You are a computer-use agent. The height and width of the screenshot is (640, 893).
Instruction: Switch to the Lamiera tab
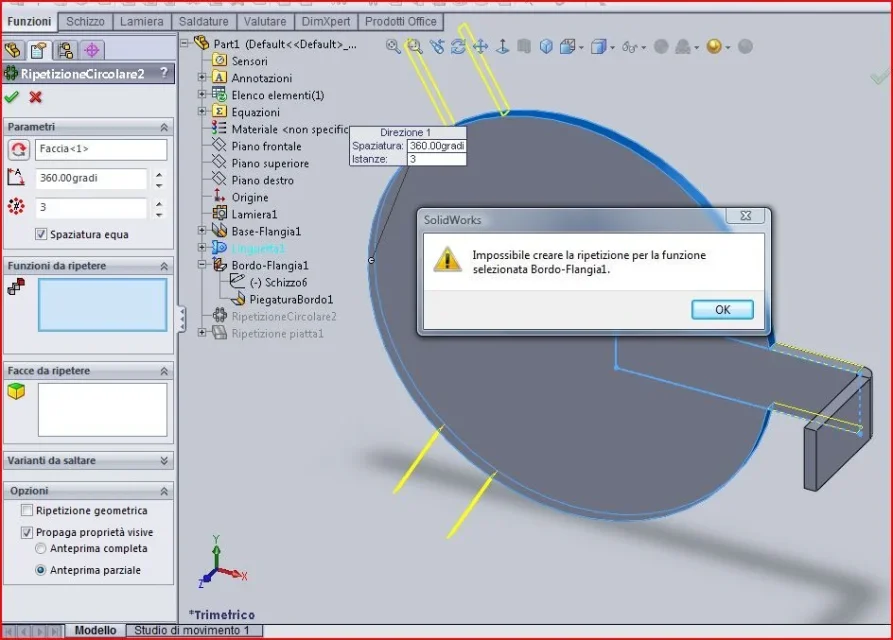[x=141, y=22]
